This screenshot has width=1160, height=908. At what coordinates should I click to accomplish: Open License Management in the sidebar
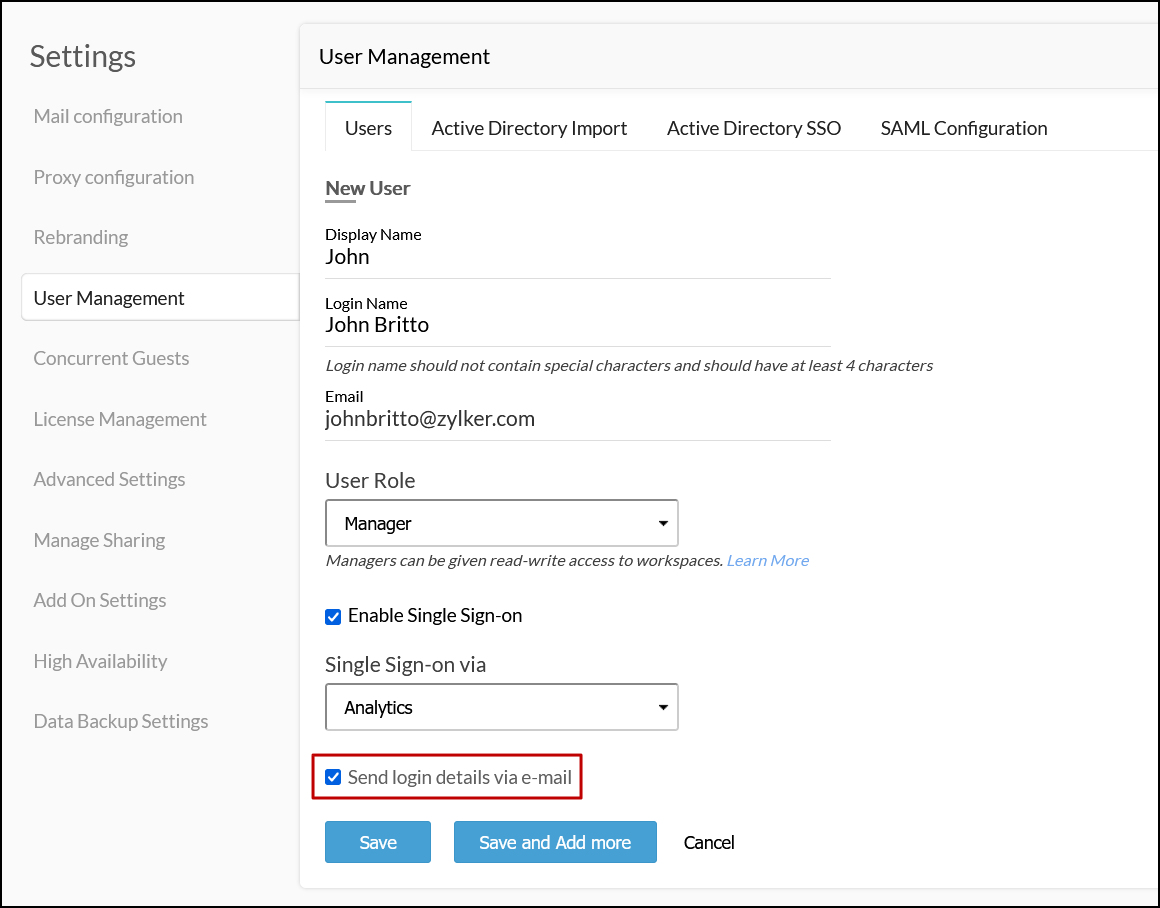pyautogui.click(x=120, y=419)
